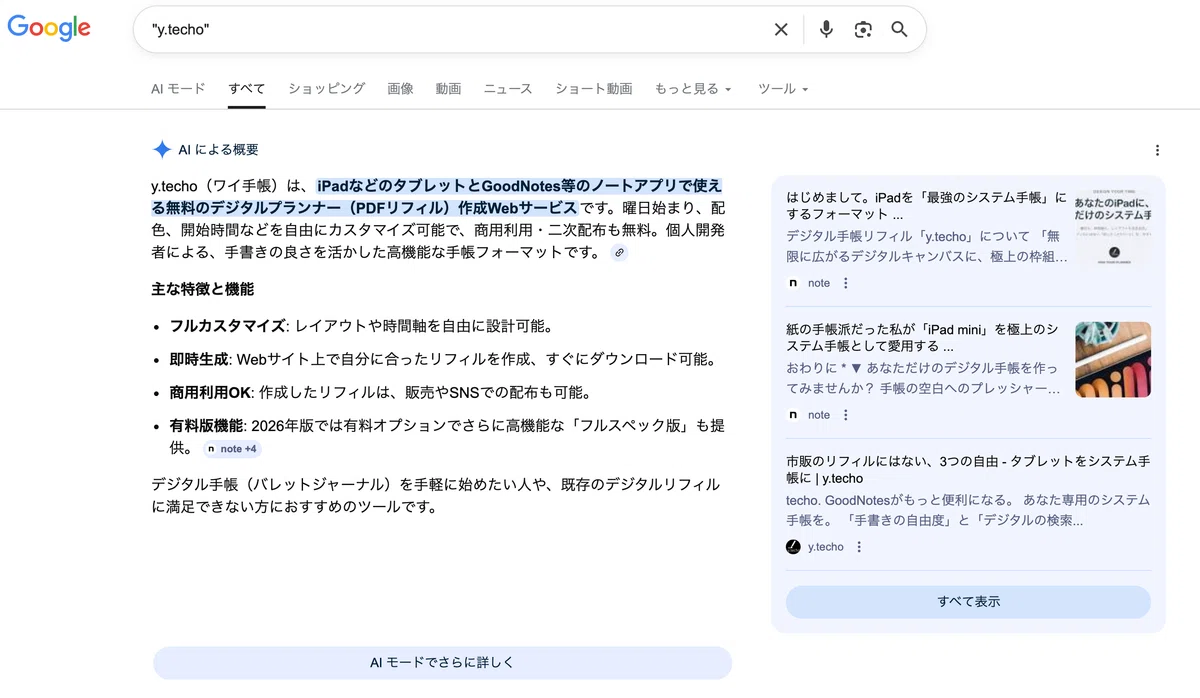Open the note +4 sources chip
Screen dimensions: 1200x698
pyautogui.click(x=232, y=449)
